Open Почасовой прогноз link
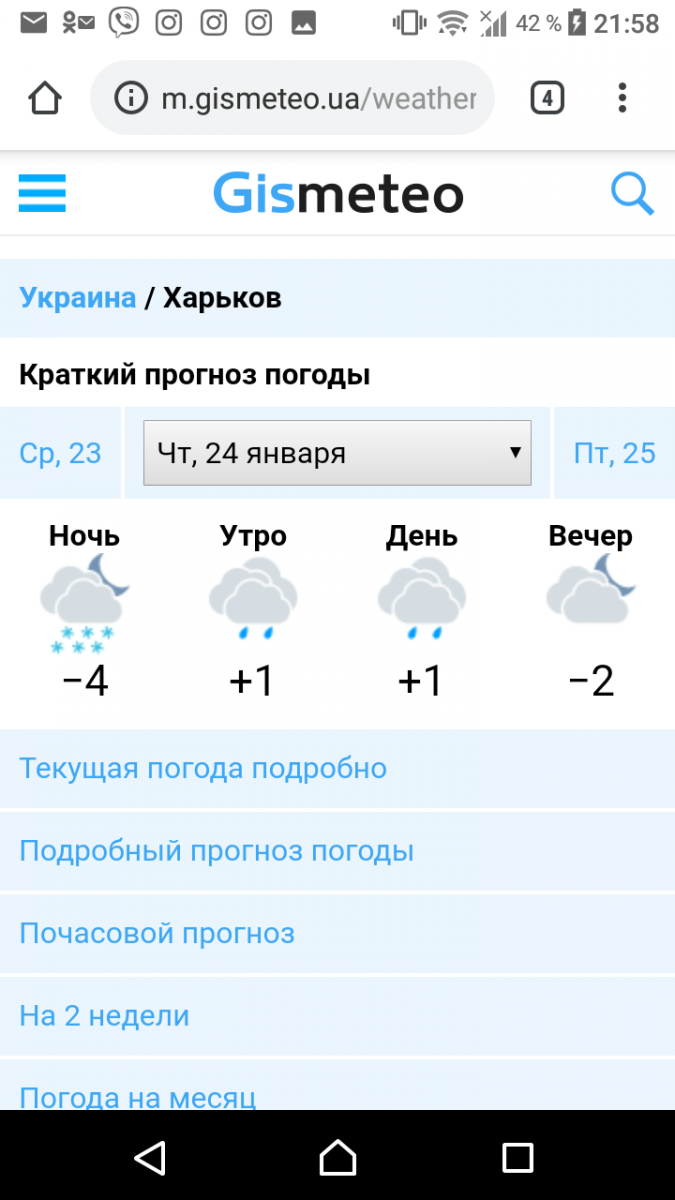Screen dimensions: 675x1200 [157, 933]
